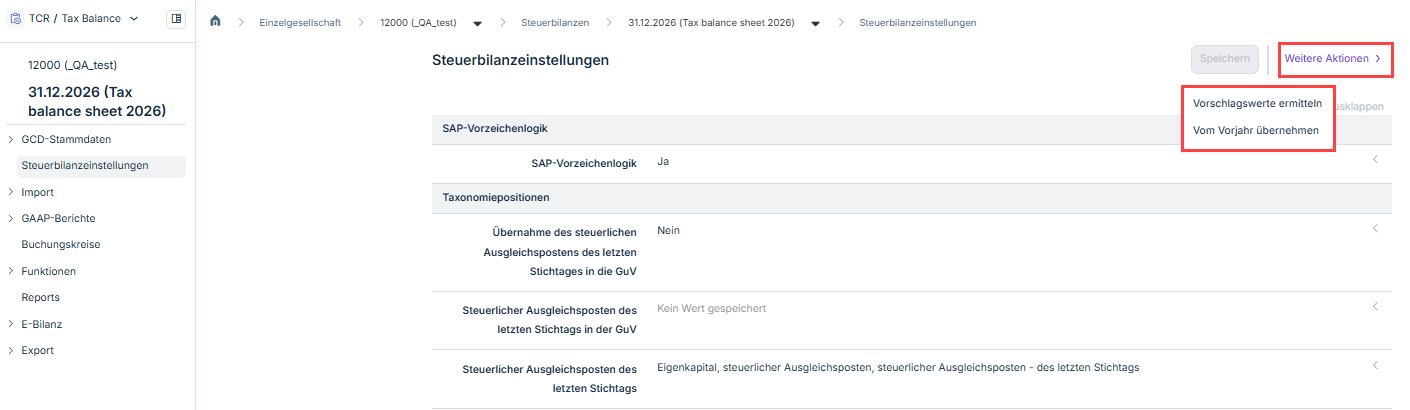Click the GAAP-Berichte label
Viewport: 1410px width, 410px height.
click(58, 218)
